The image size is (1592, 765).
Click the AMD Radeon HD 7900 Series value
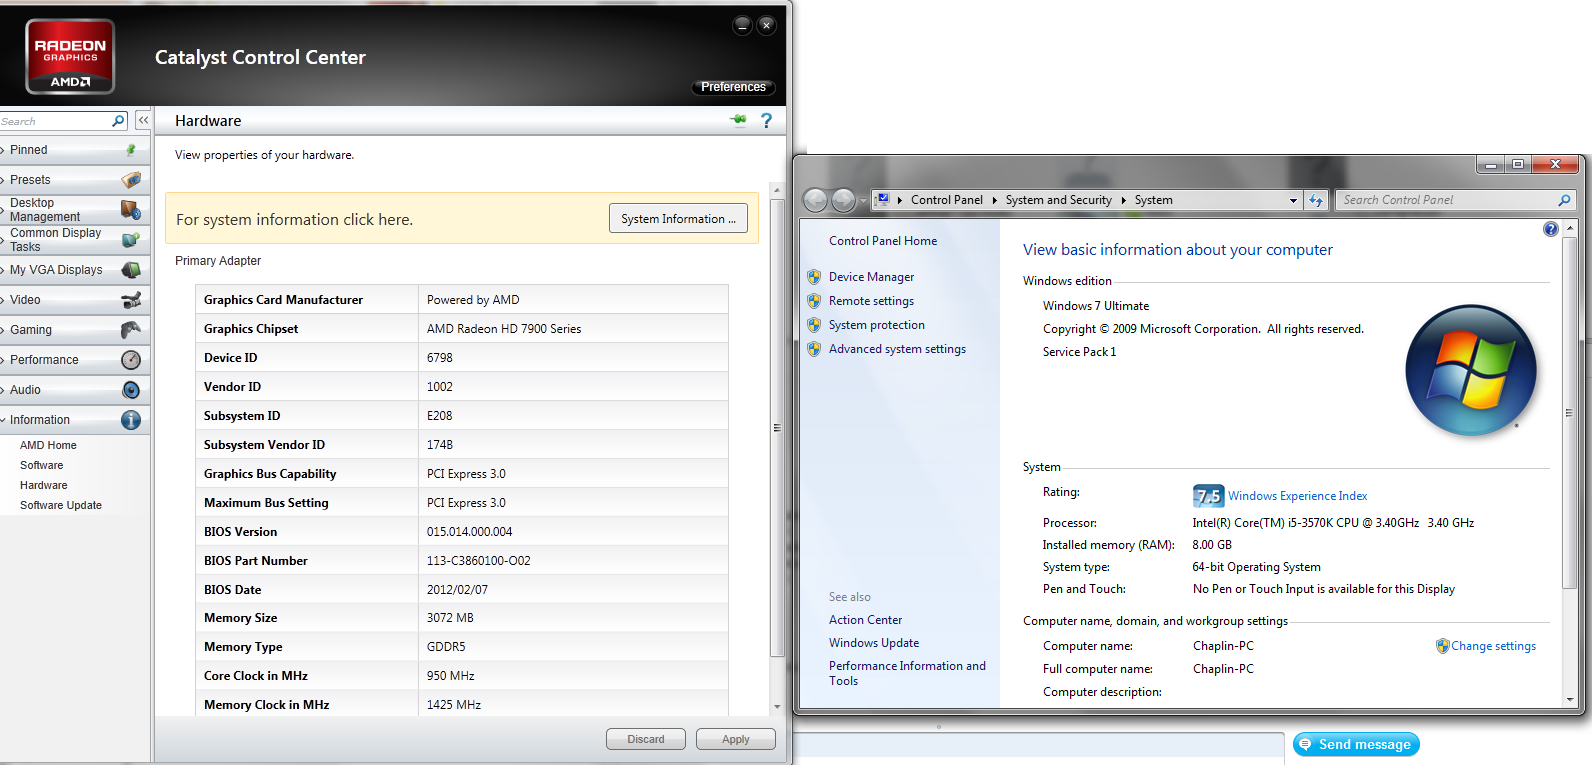click(x=504, y=329)
